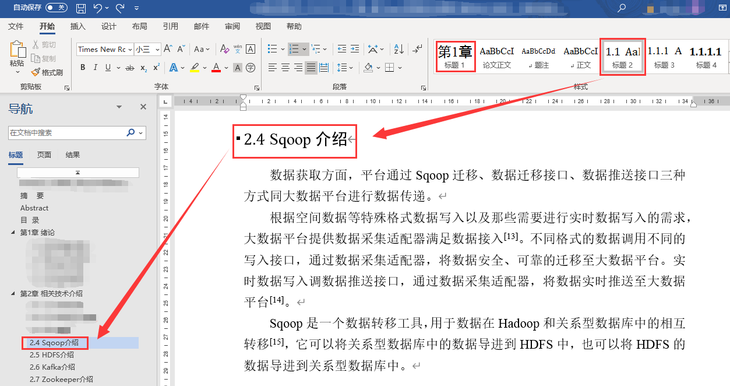Decrease paragraph indent

coord(342,49)
